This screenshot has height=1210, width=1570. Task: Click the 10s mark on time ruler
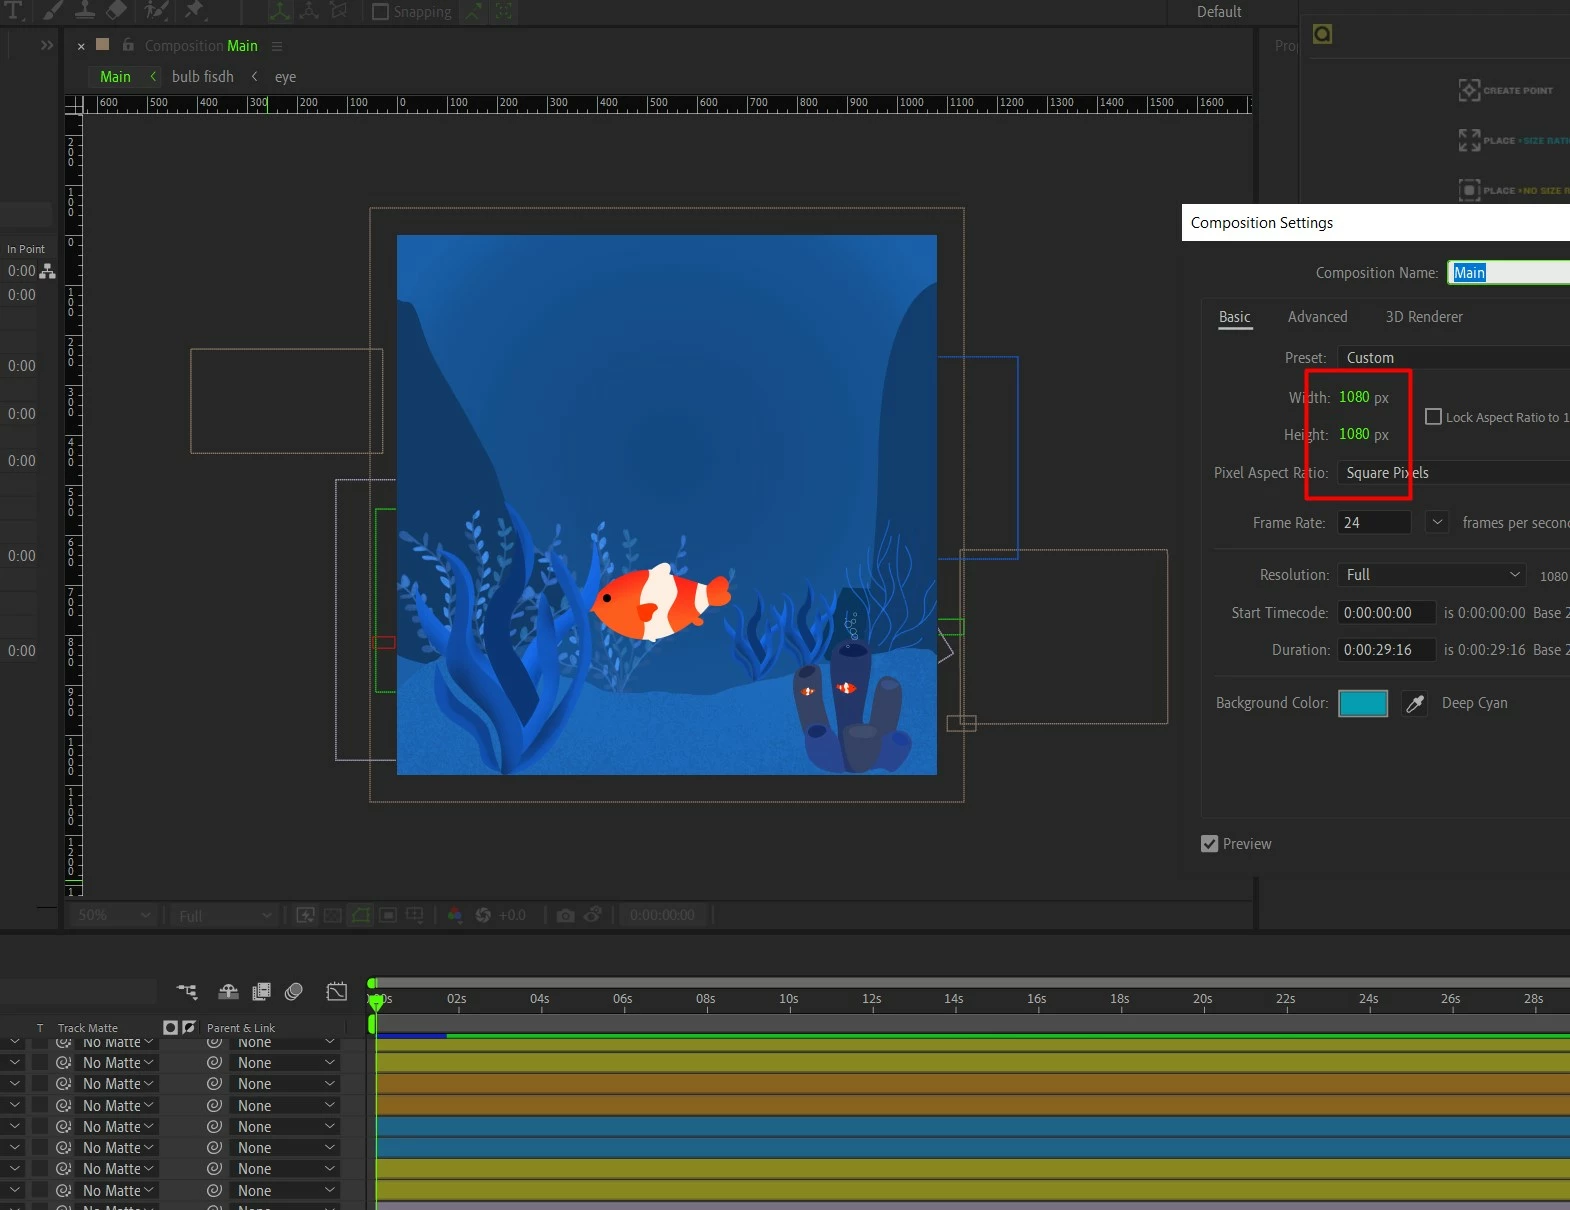(789, 999)
